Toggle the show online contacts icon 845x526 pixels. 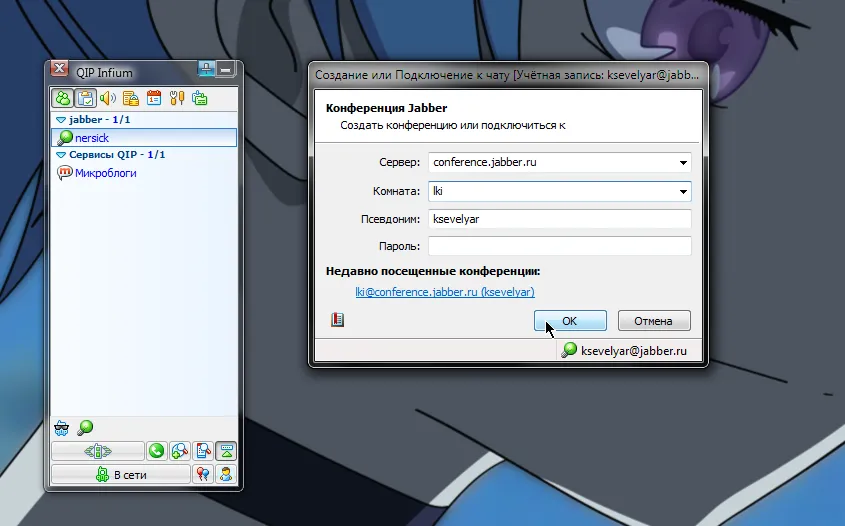point(63,98)
